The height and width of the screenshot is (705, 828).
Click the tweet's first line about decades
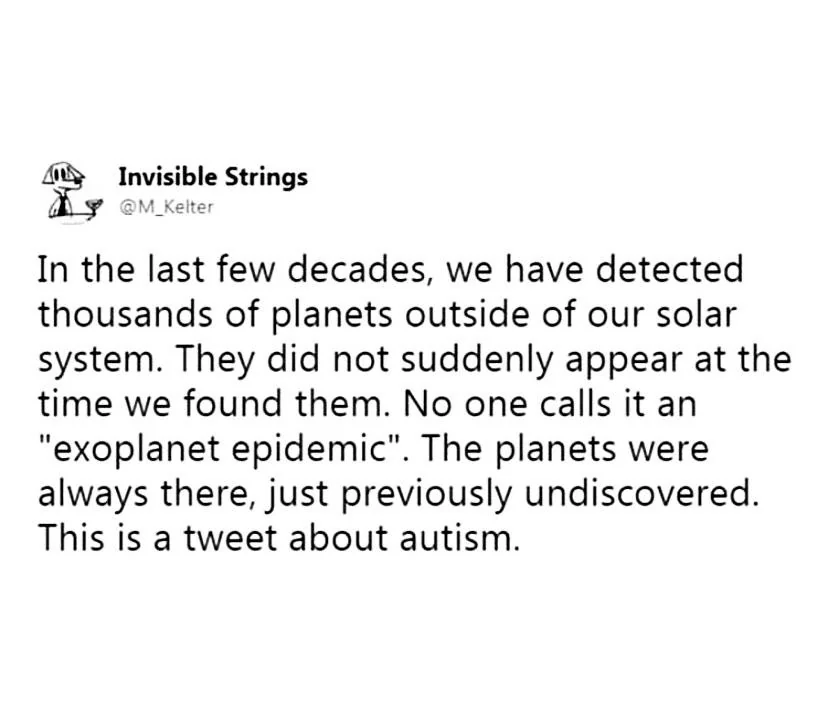point(390,269)
